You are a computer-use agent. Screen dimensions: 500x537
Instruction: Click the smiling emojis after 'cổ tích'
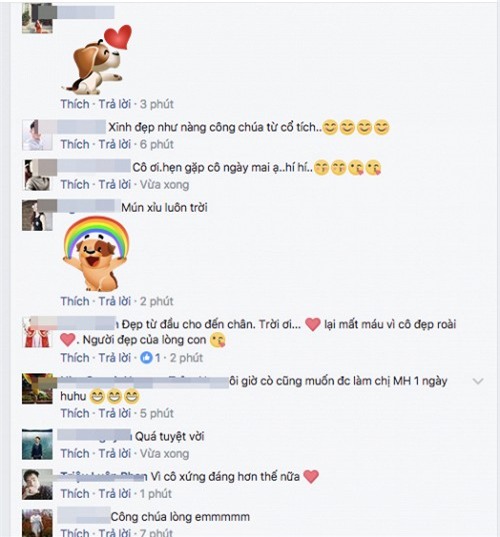coord(356,128)
